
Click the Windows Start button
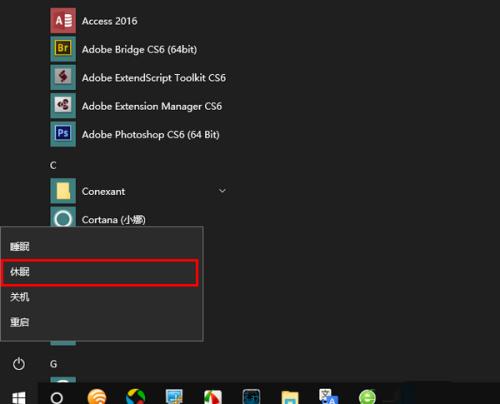click(x=19, y=397)
